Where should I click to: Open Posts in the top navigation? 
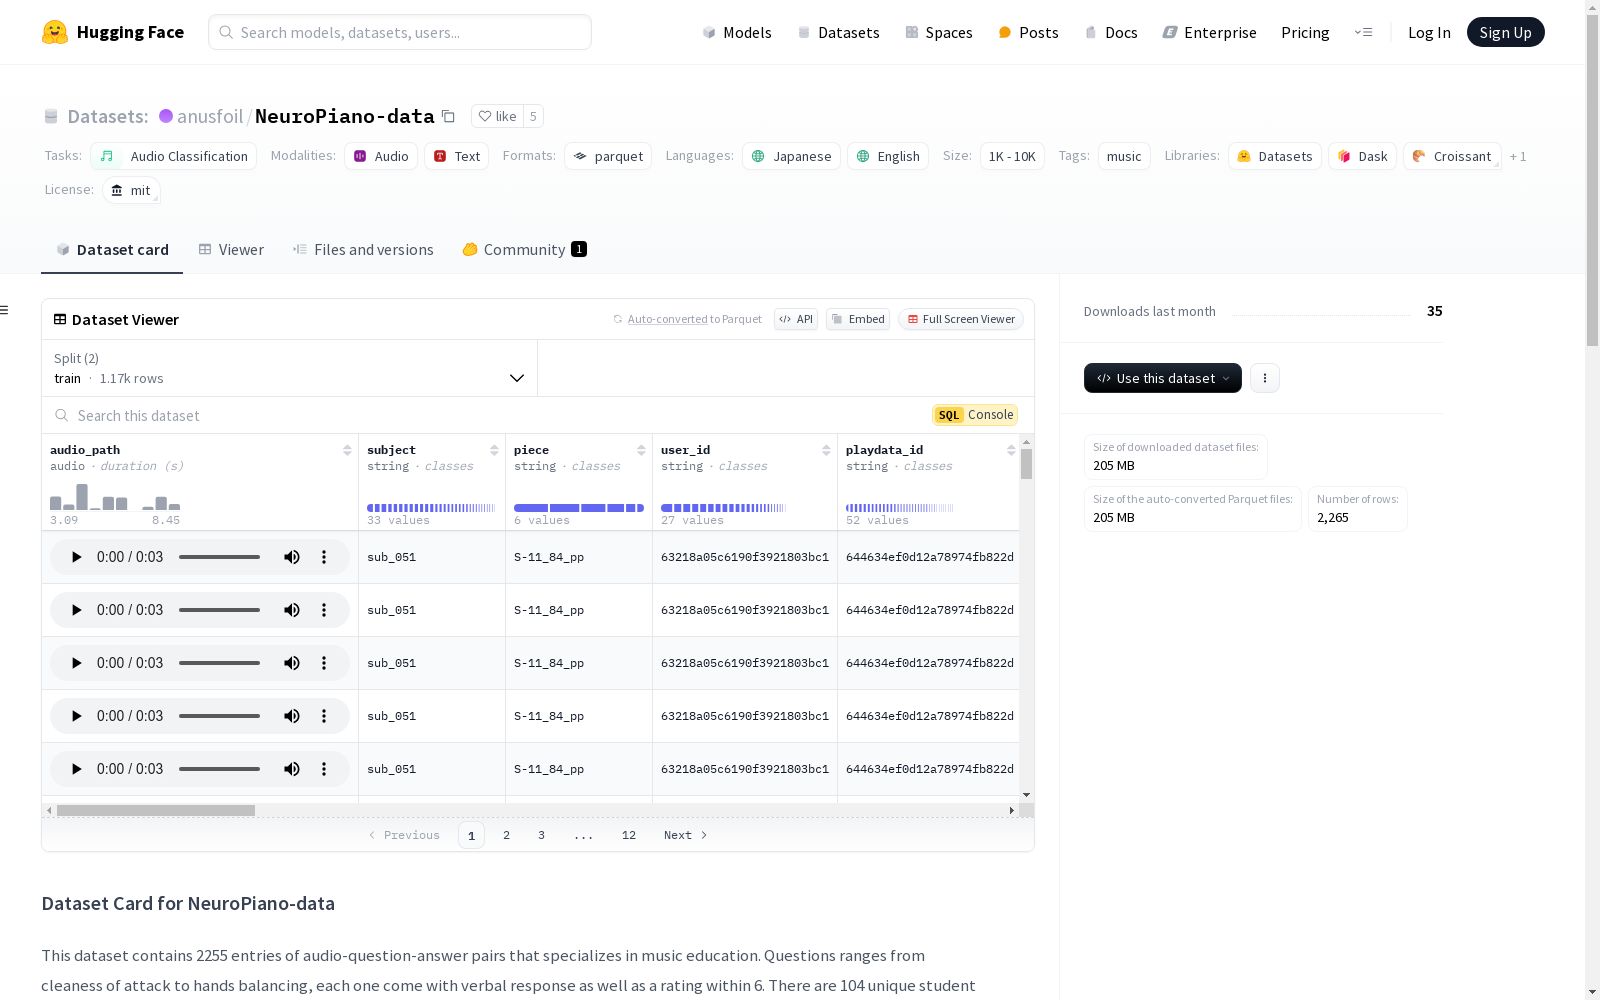[1028, 32]
